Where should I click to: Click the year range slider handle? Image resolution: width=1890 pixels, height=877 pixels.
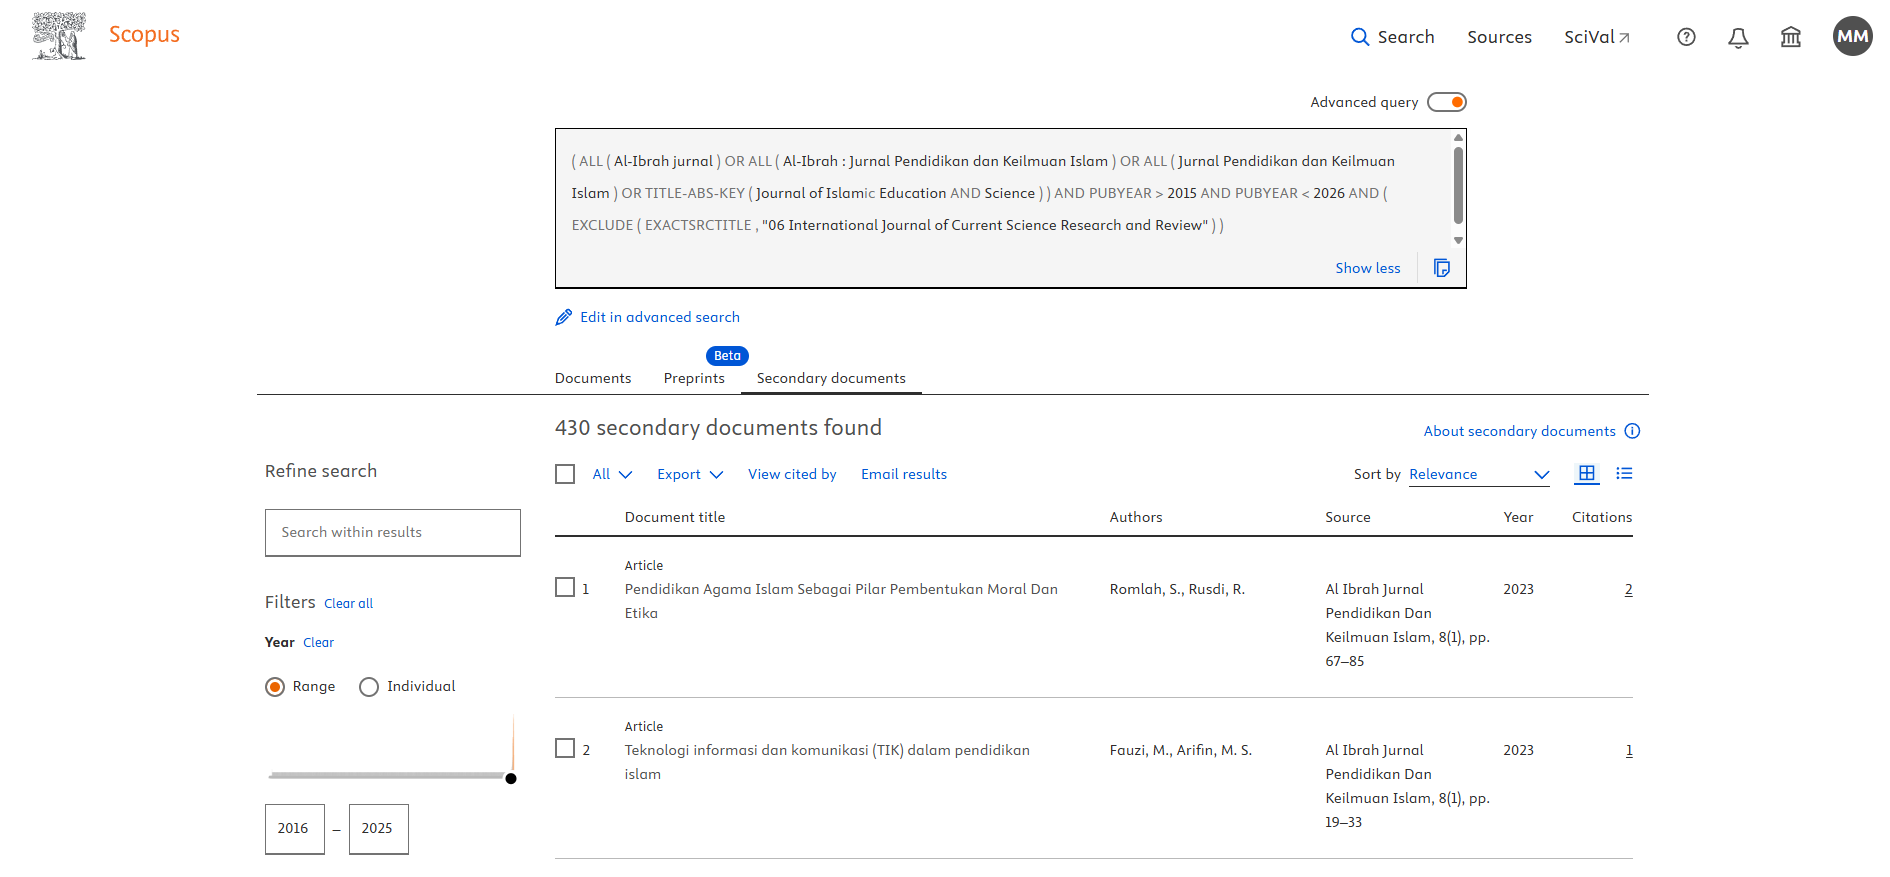511,778
